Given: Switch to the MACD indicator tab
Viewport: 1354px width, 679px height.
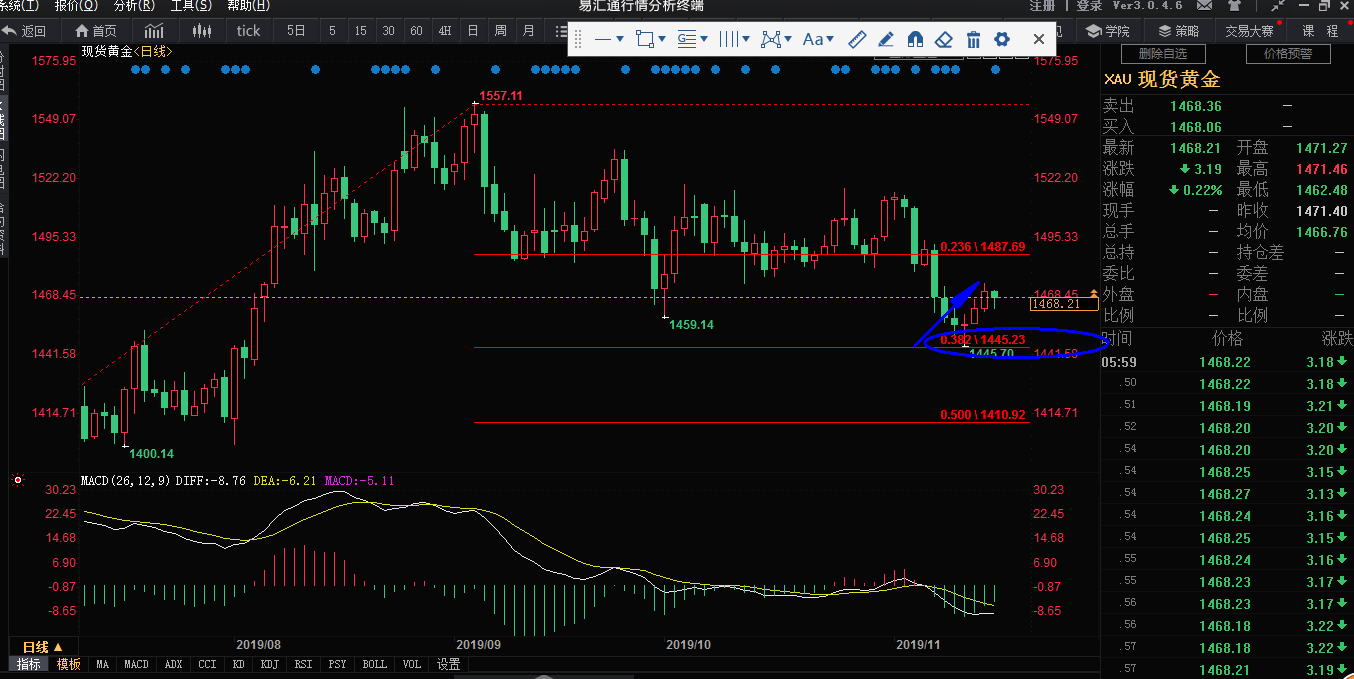Looking at the screenshot, I should pyautogui.click(x=136, y=664).
